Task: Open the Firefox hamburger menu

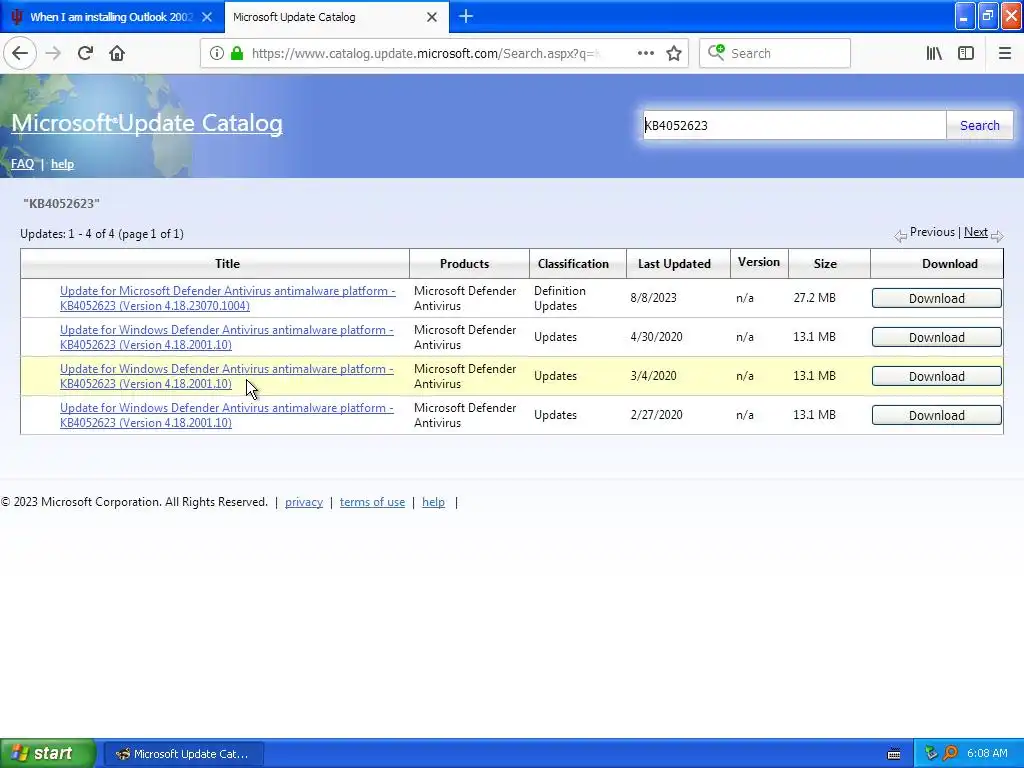Action: coord(1004,53)
